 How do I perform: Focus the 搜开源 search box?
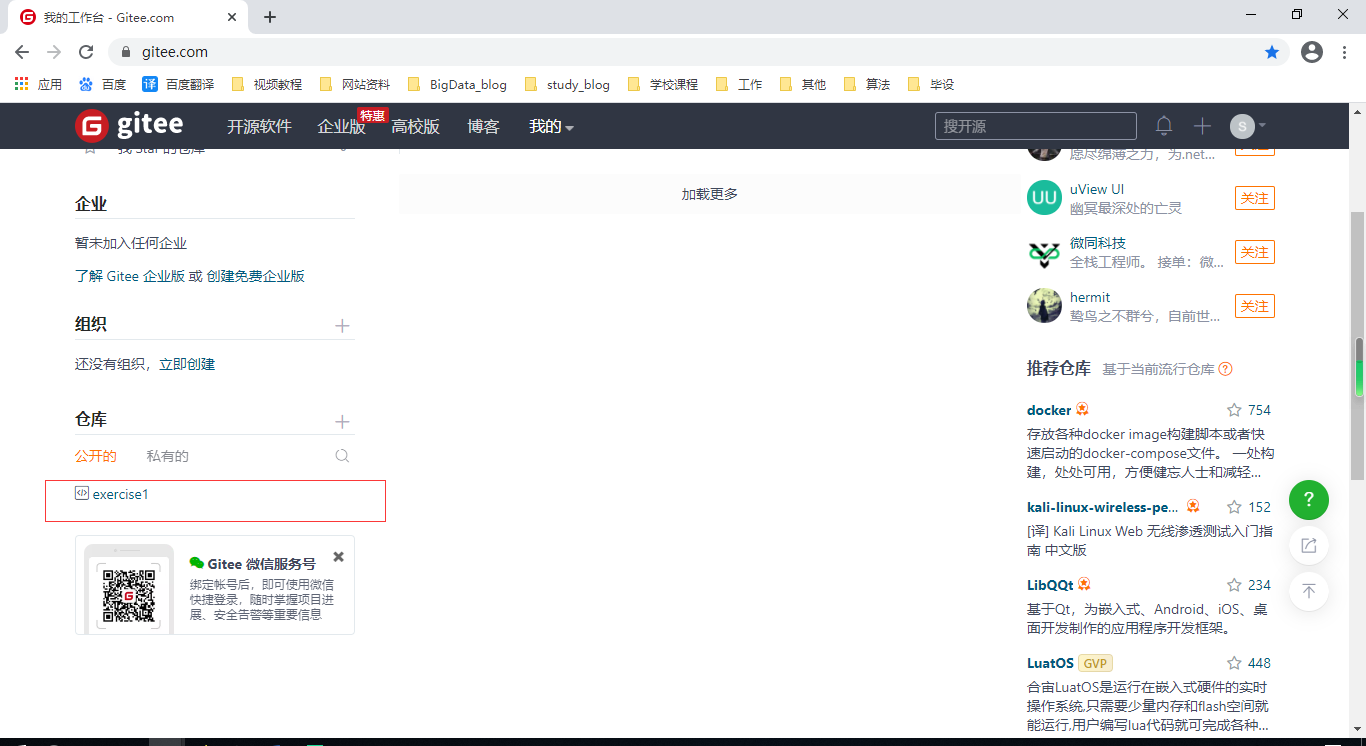[1036, 126]
